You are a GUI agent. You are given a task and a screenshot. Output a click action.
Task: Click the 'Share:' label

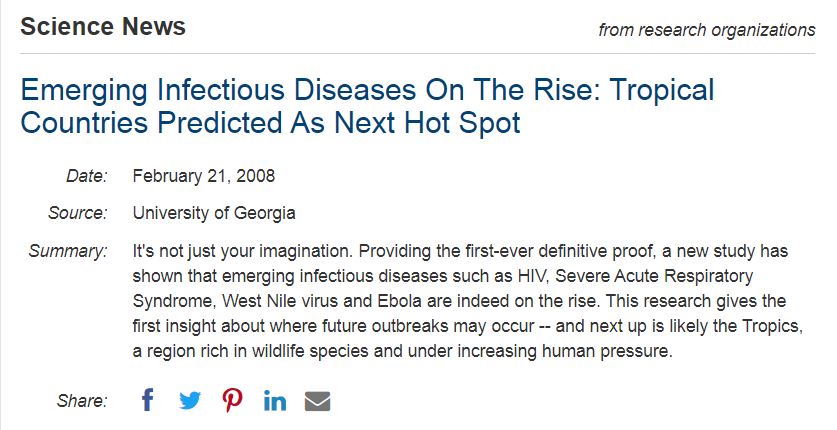click(x=82, y=401)
